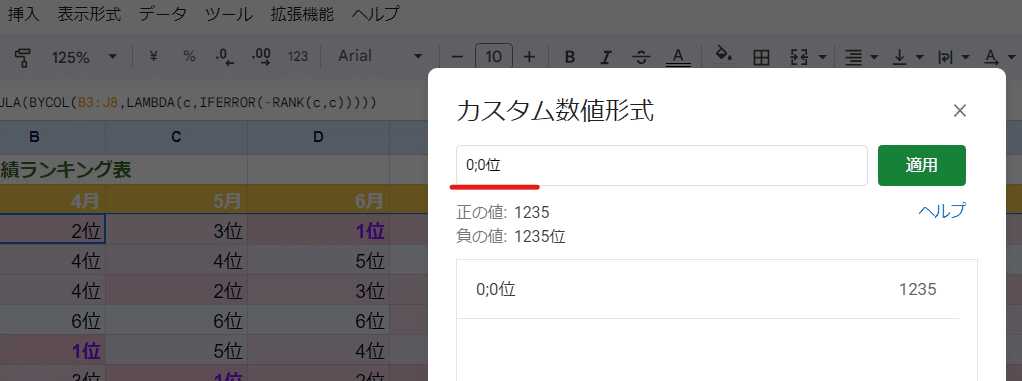Toggle bold formatting
The image size is (1022, 381).
(570, 57)
